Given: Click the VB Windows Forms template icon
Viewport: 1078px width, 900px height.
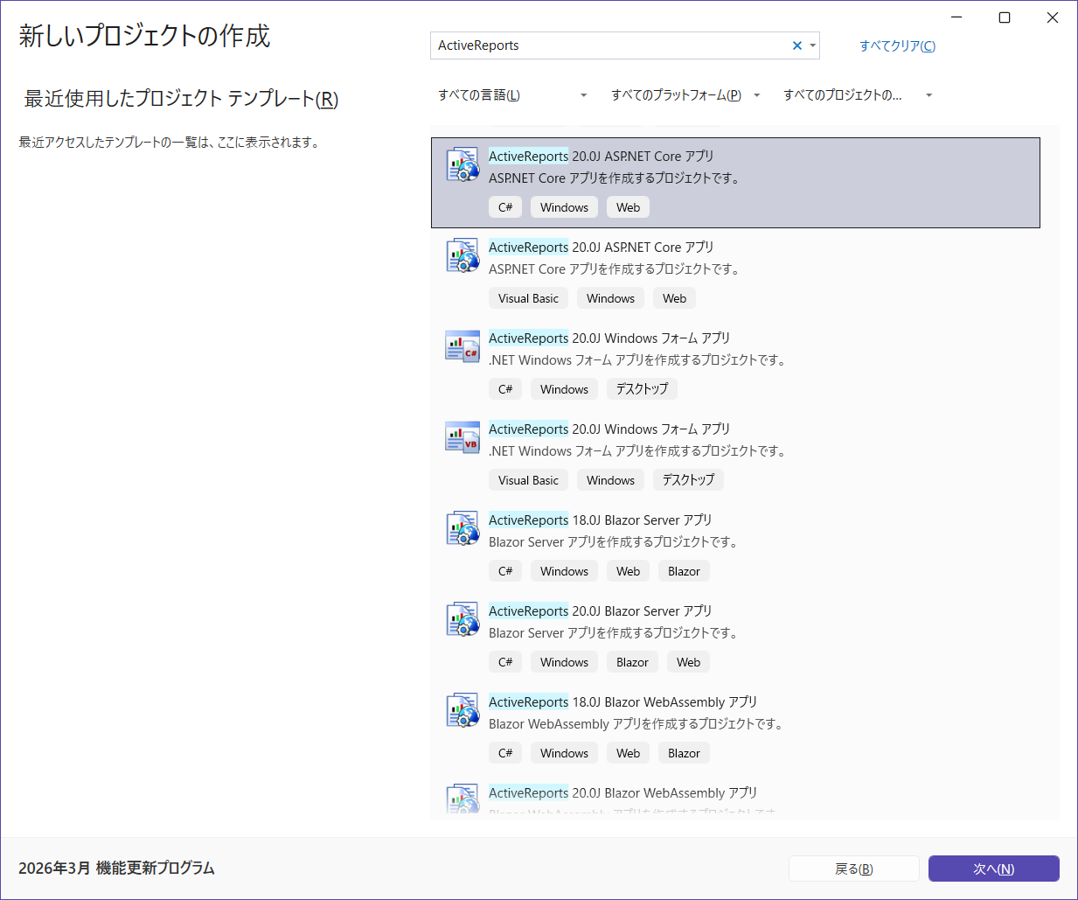Looking at the screenshot, I should tap(462, 437).
